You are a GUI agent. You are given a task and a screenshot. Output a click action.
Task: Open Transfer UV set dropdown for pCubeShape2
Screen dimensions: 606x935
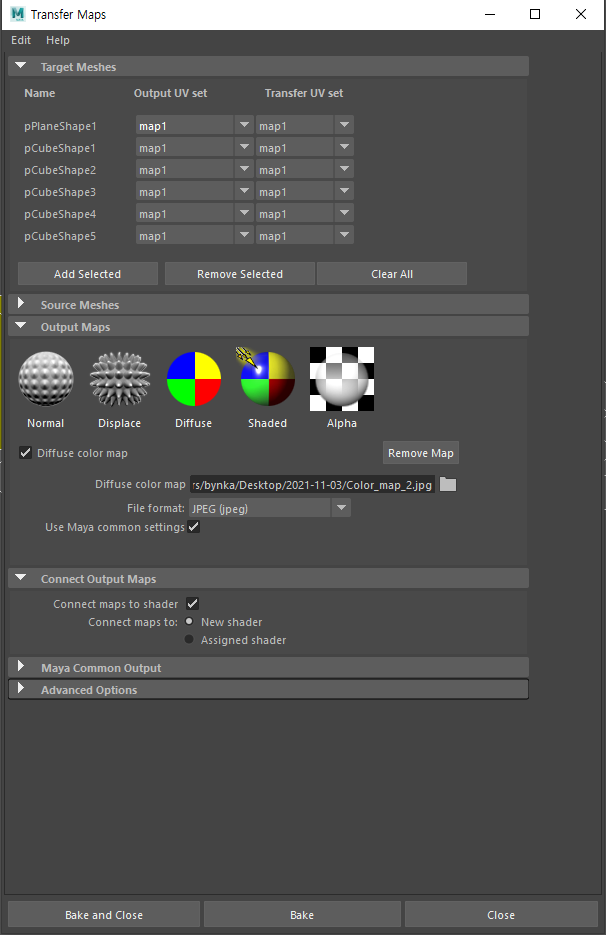click(344, 169)
